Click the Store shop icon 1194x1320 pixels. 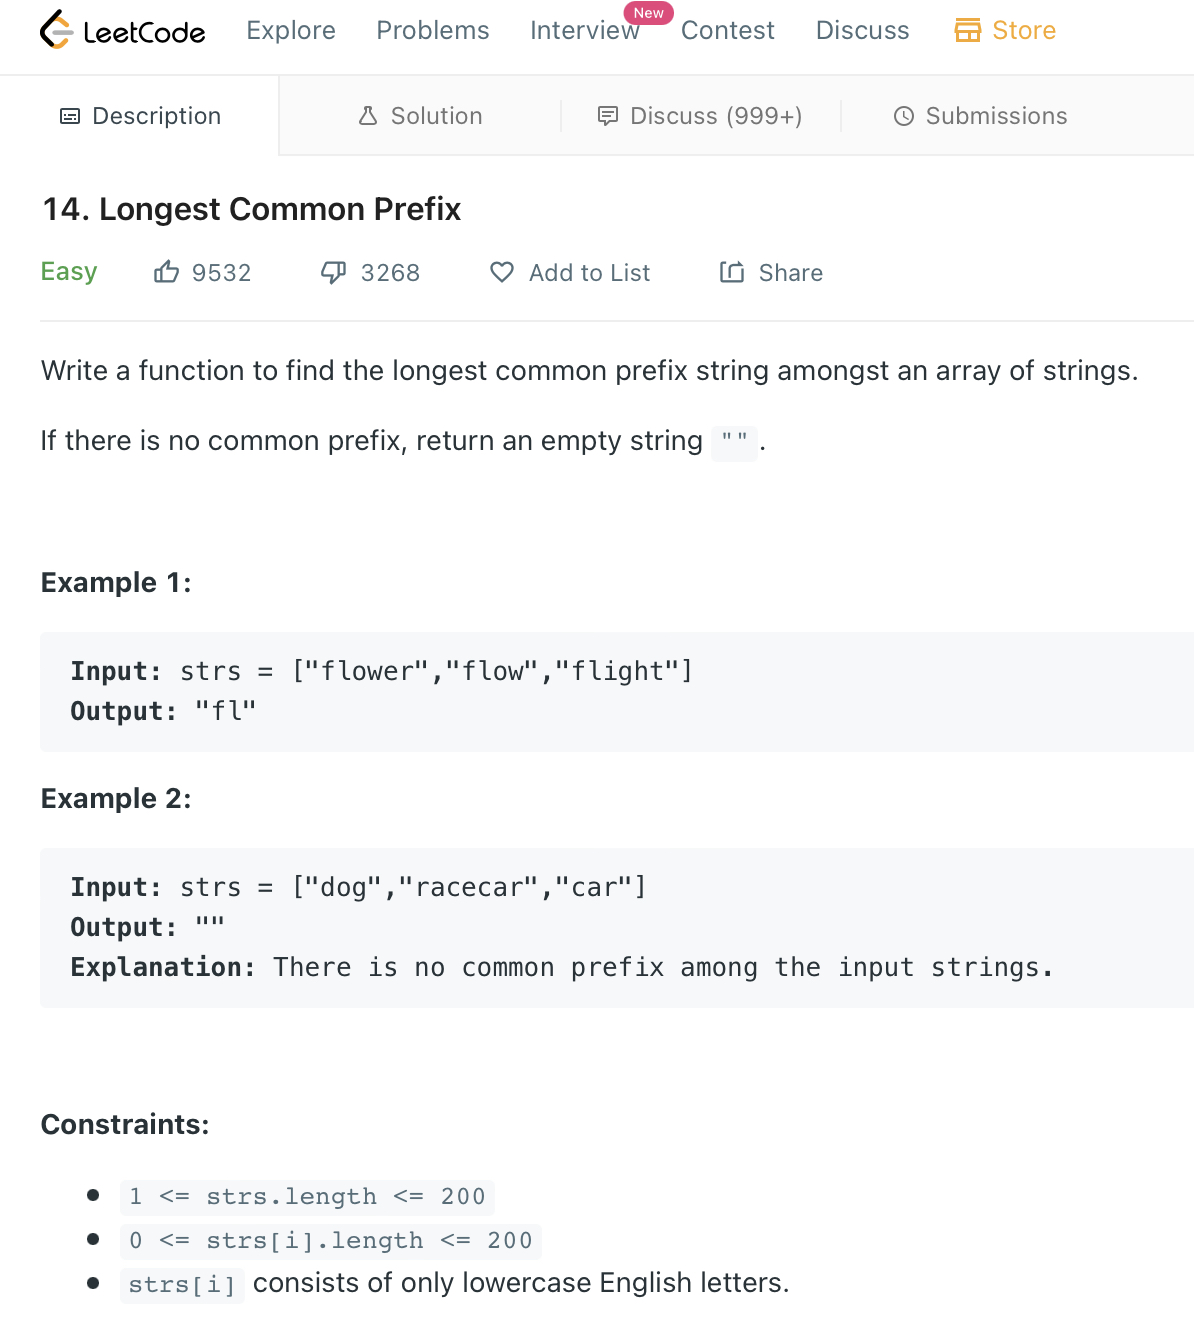coord(967,30)
